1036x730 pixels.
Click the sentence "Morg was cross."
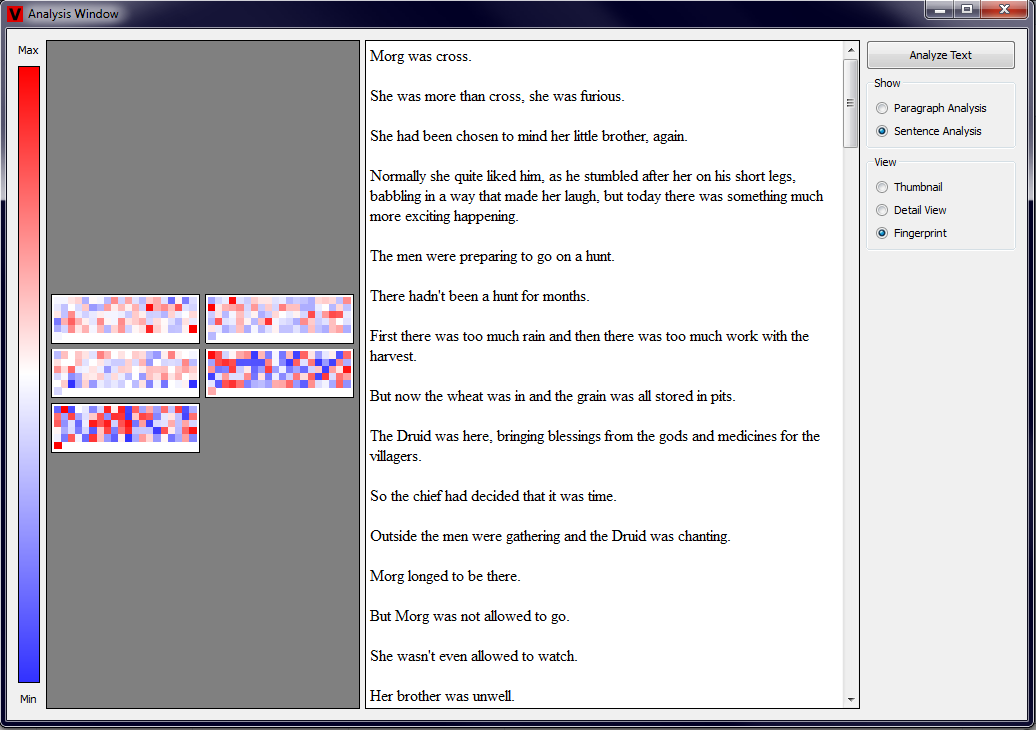tap(420, 56)
